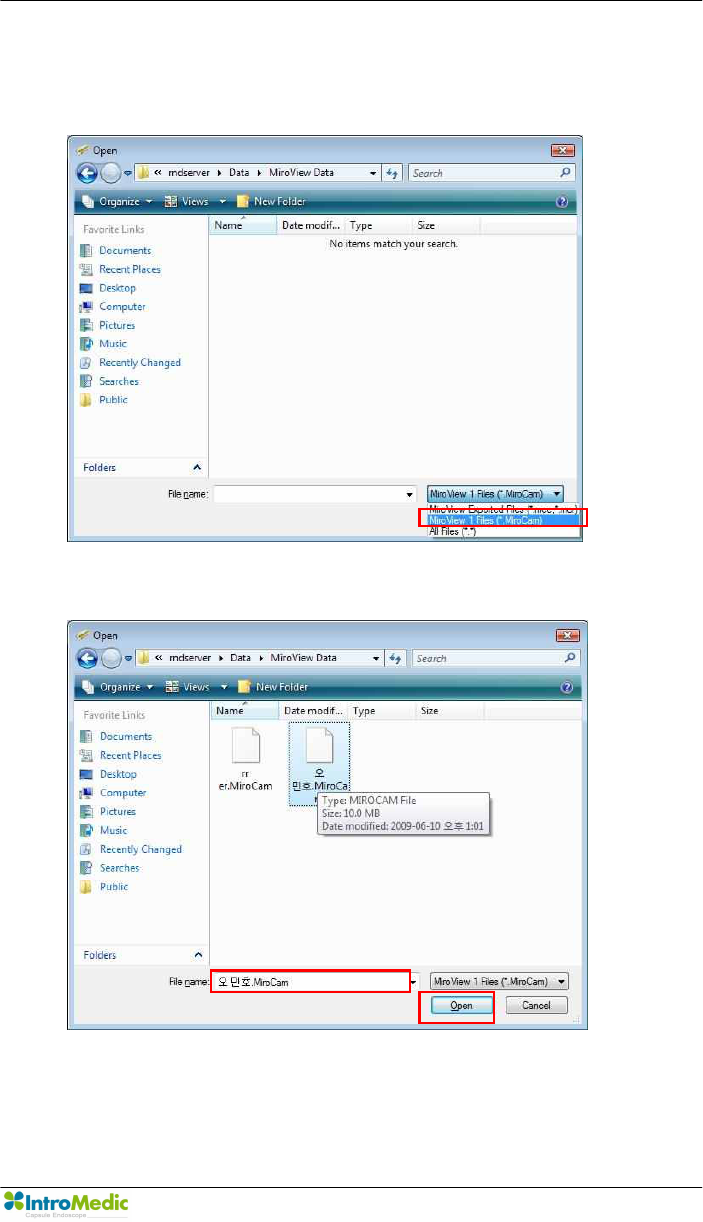Click the Back arrow in the upper Open dialog
The width and height of the screenshot is (703, 1222).
coord(86,173)
